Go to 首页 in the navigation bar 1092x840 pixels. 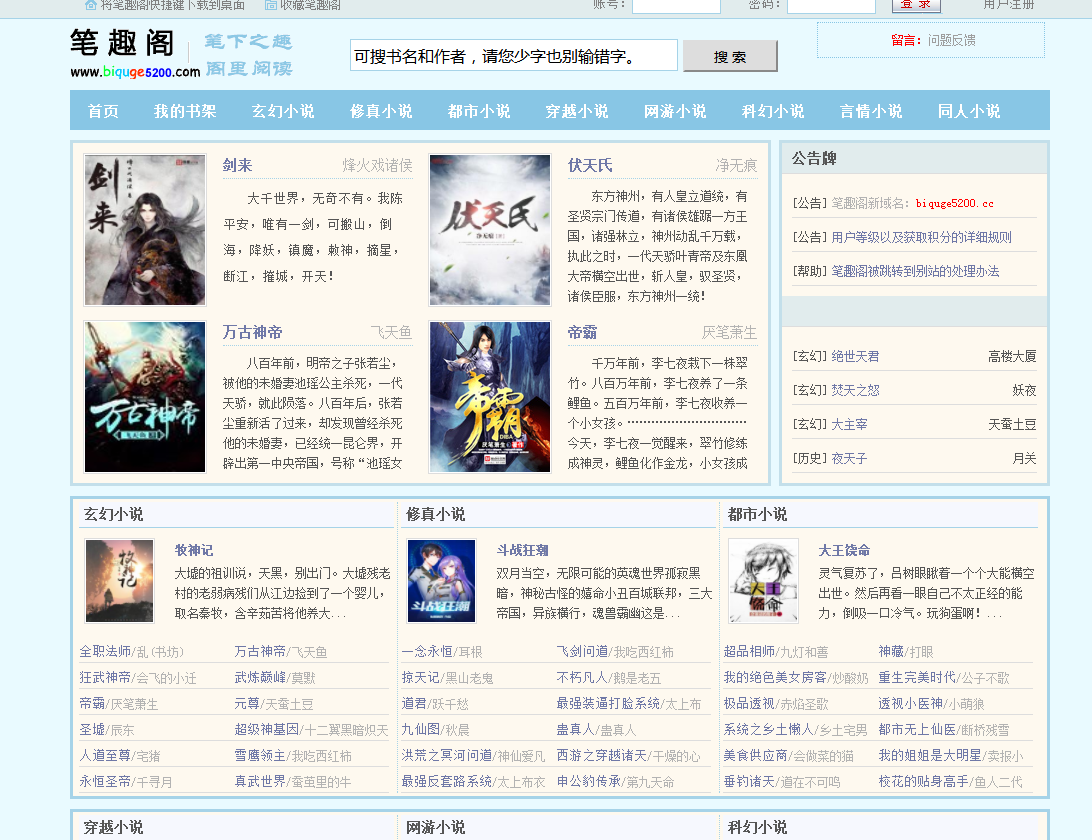(103, 111)
